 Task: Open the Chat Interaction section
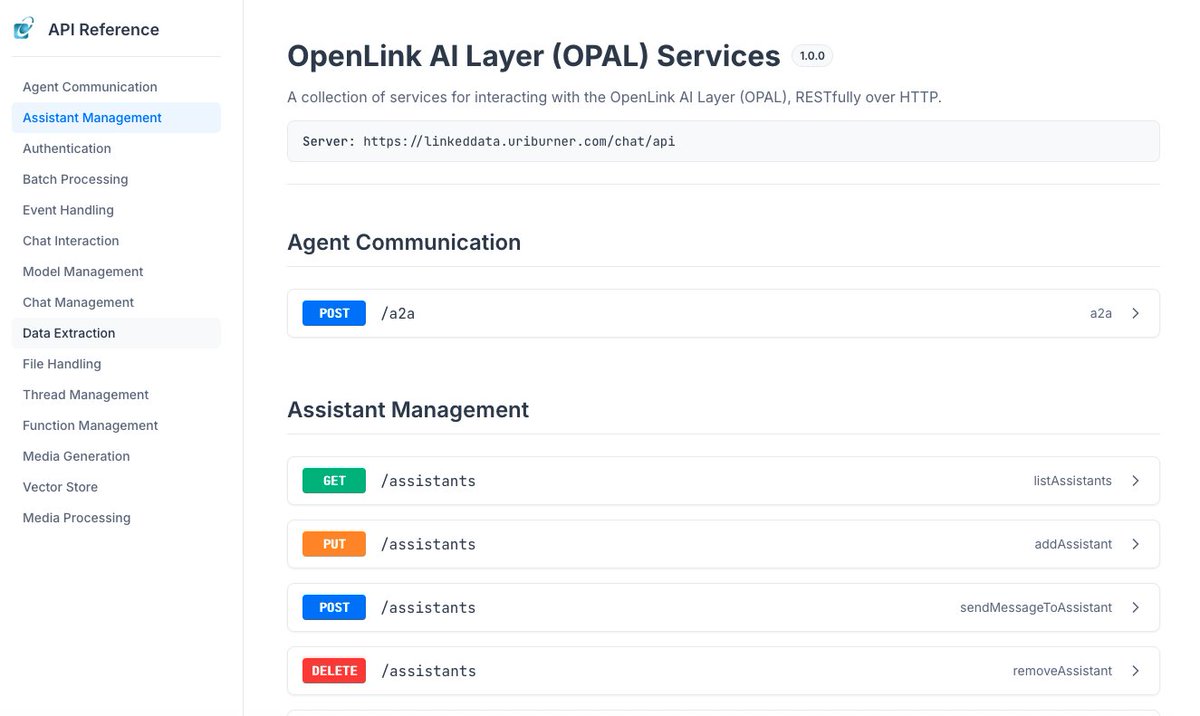pos(70,240)
